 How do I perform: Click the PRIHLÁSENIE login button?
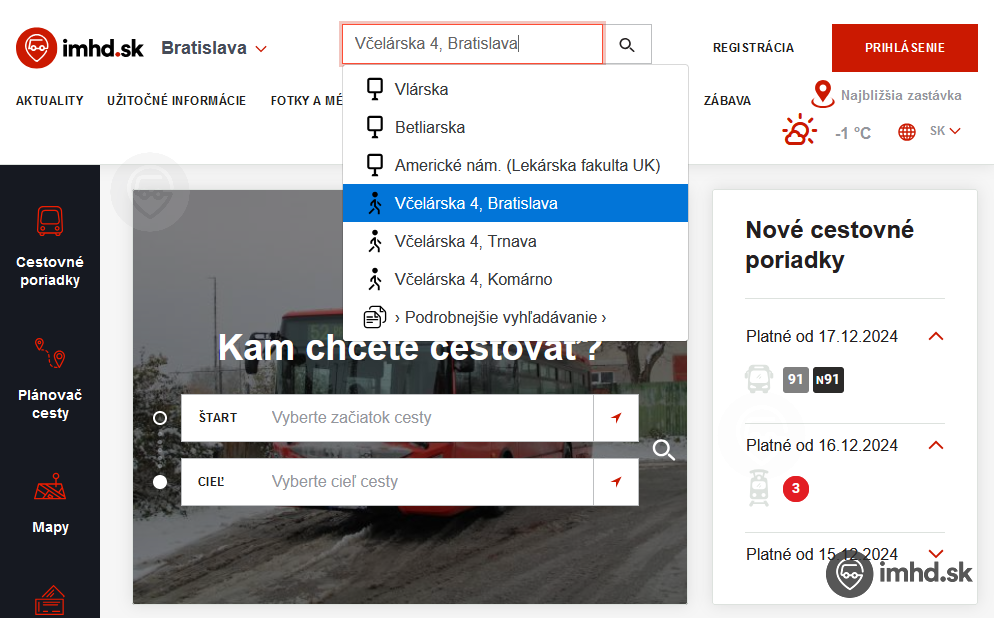pos(904,48)
